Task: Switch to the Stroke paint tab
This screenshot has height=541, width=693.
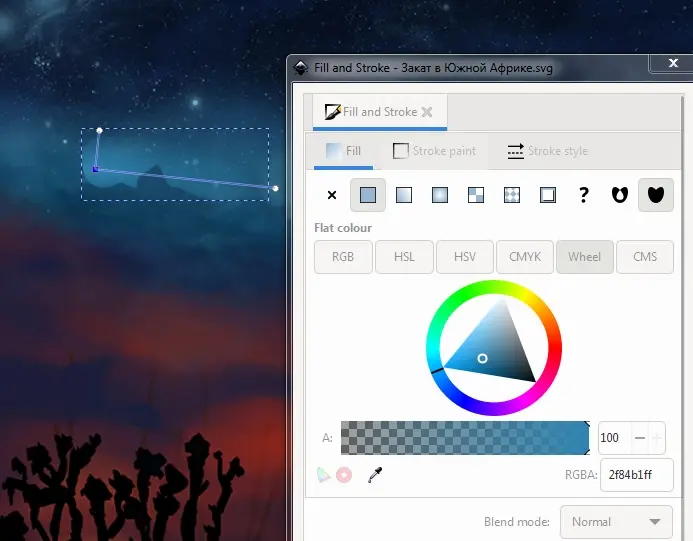Action: (x=434, y=151)
